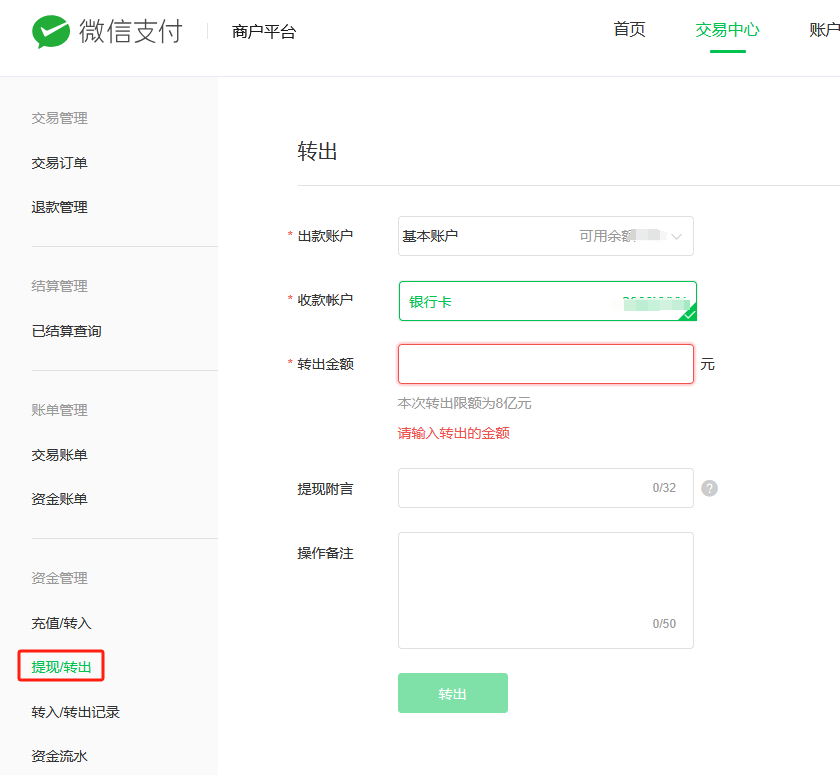View 资金流水 fund flow records
Screen dimensions: 840x775
(63, 755)
